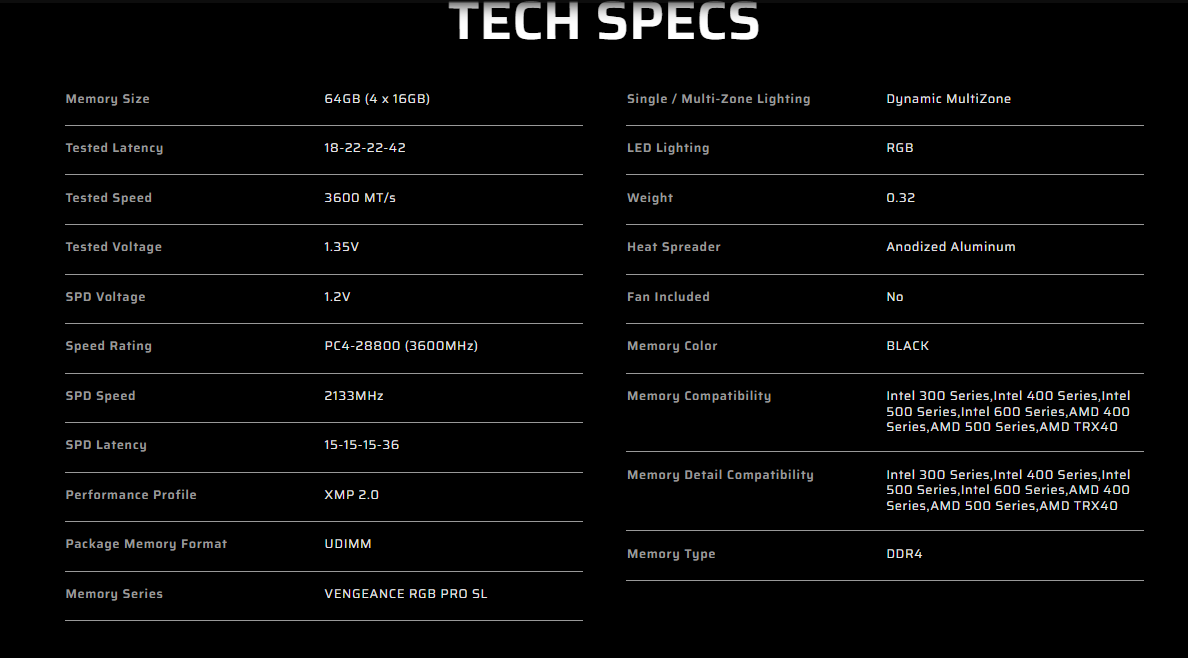The image size is (1188, 658).
Task: Click the SPD Speed 2133MHz value
Action: (x=354, y=396)
